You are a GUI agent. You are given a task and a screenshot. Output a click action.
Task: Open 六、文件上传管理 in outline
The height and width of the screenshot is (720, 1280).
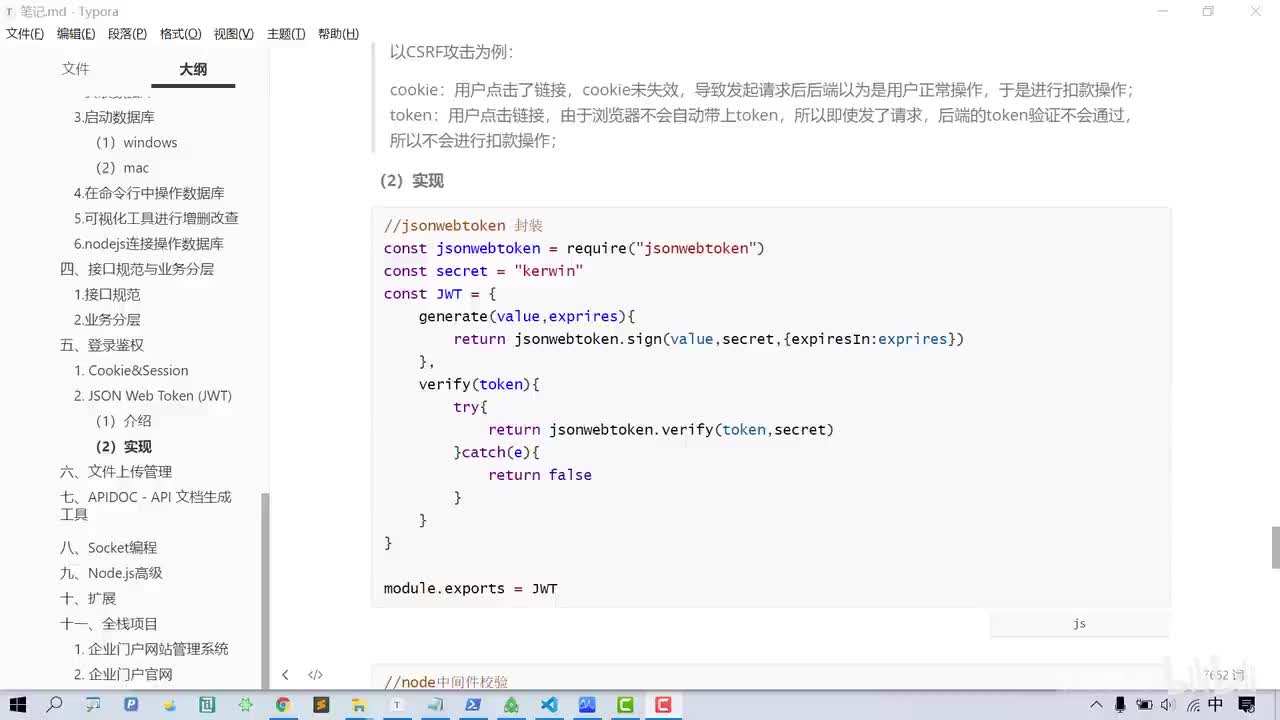pos(116,472)
